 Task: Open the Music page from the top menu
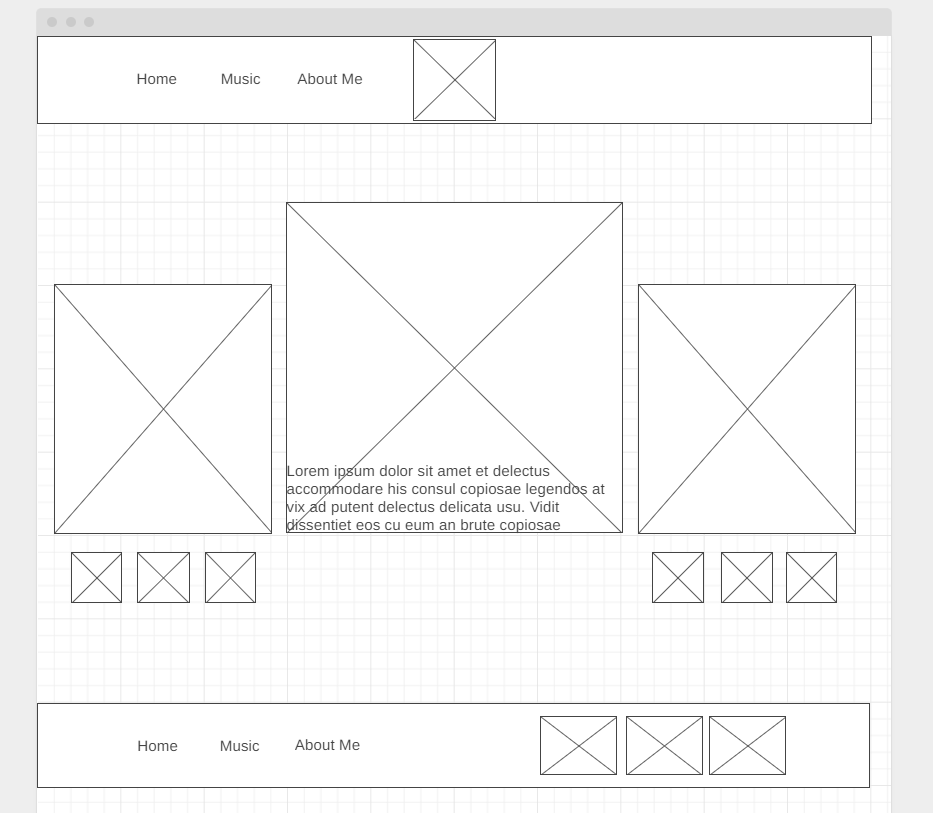click(x=239, y=79)
